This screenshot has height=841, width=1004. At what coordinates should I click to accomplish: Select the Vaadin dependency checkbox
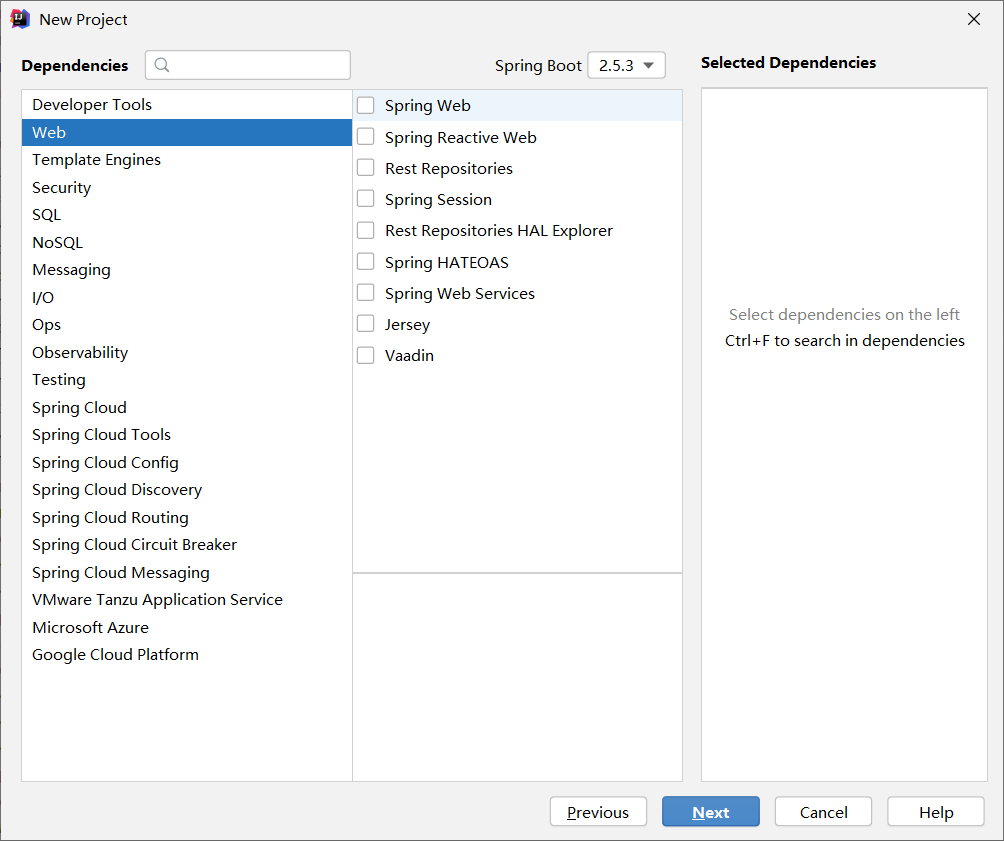[366, 355]
